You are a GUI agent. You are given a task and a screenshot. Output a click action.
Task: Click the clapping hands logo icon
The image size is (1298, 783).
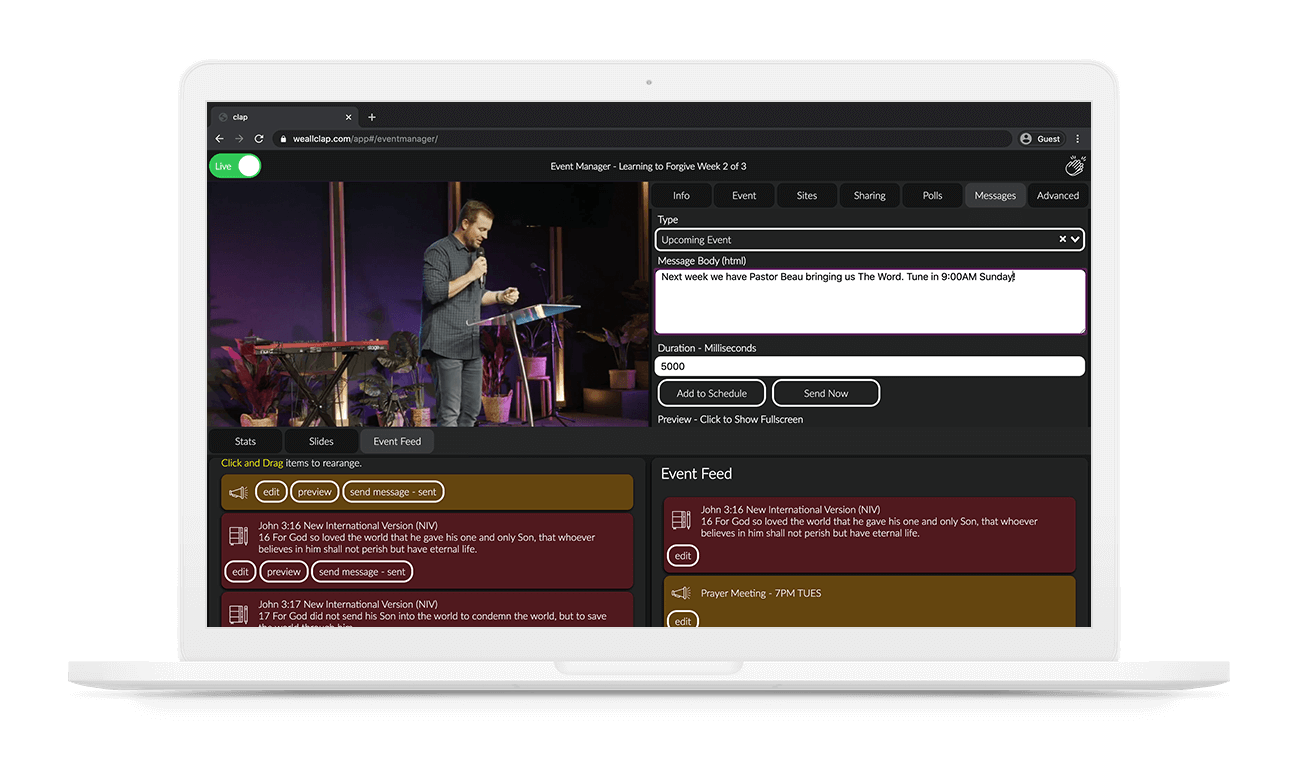1075,166
